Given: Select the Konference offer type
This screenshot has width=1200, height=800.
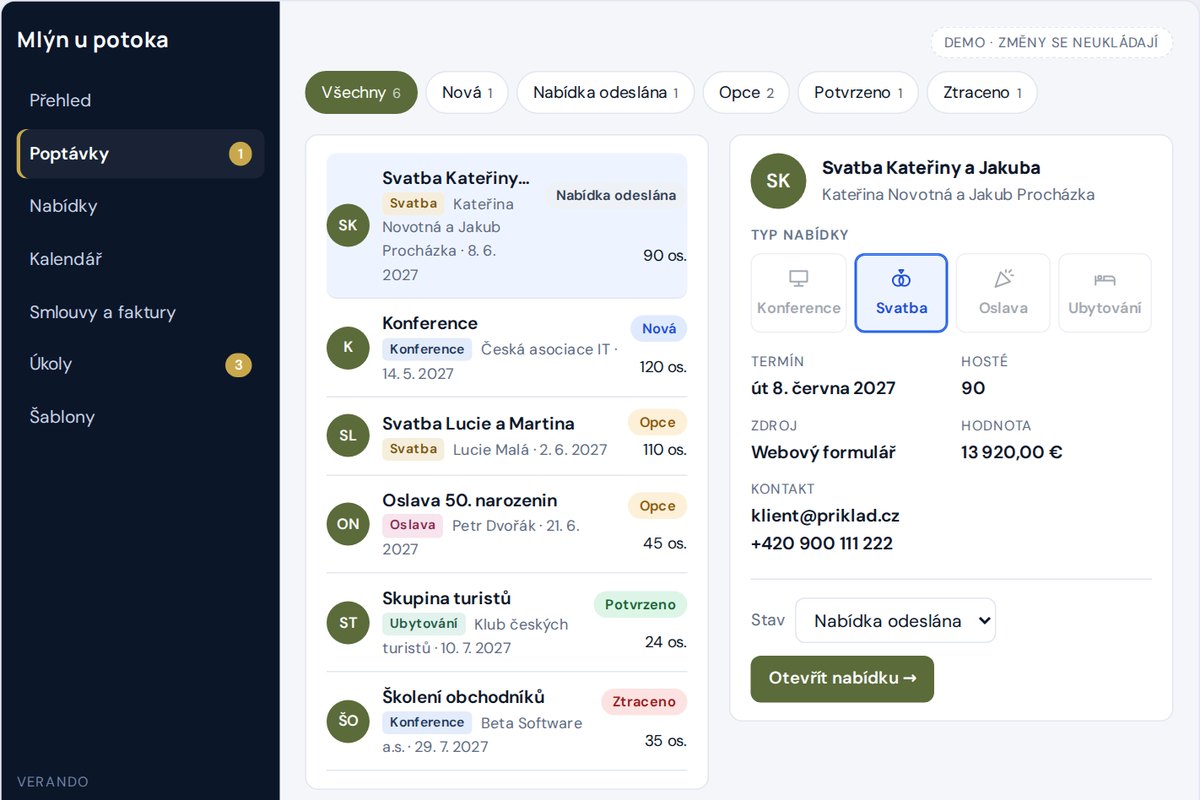Looking at the screenshot, I should 799,293.
